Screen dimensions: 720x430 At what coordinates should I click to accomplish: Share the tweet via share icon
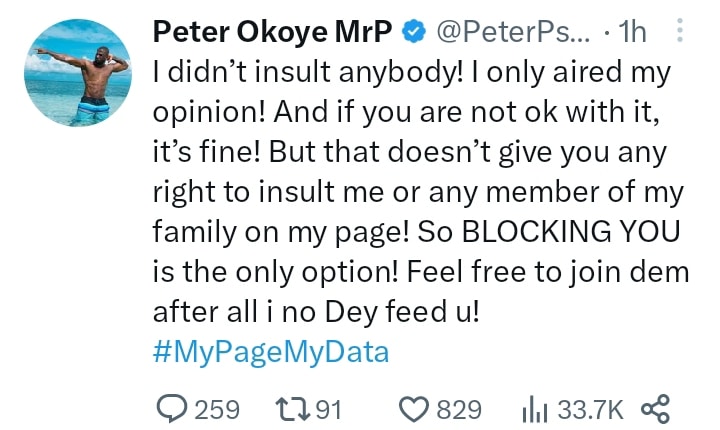(656, 409)
